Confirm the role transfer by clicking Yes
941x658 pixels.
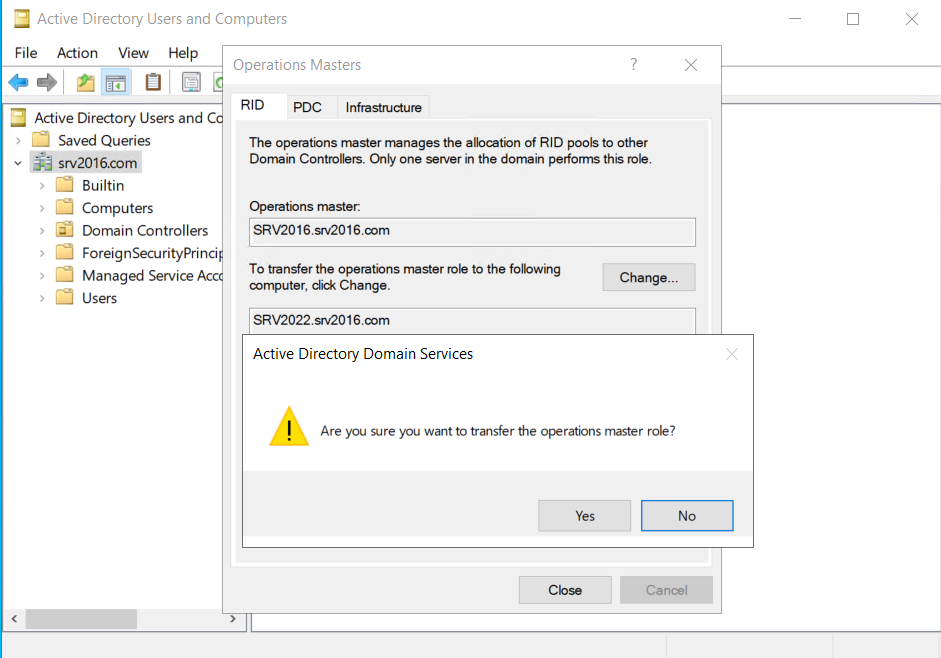pos(585,516)
